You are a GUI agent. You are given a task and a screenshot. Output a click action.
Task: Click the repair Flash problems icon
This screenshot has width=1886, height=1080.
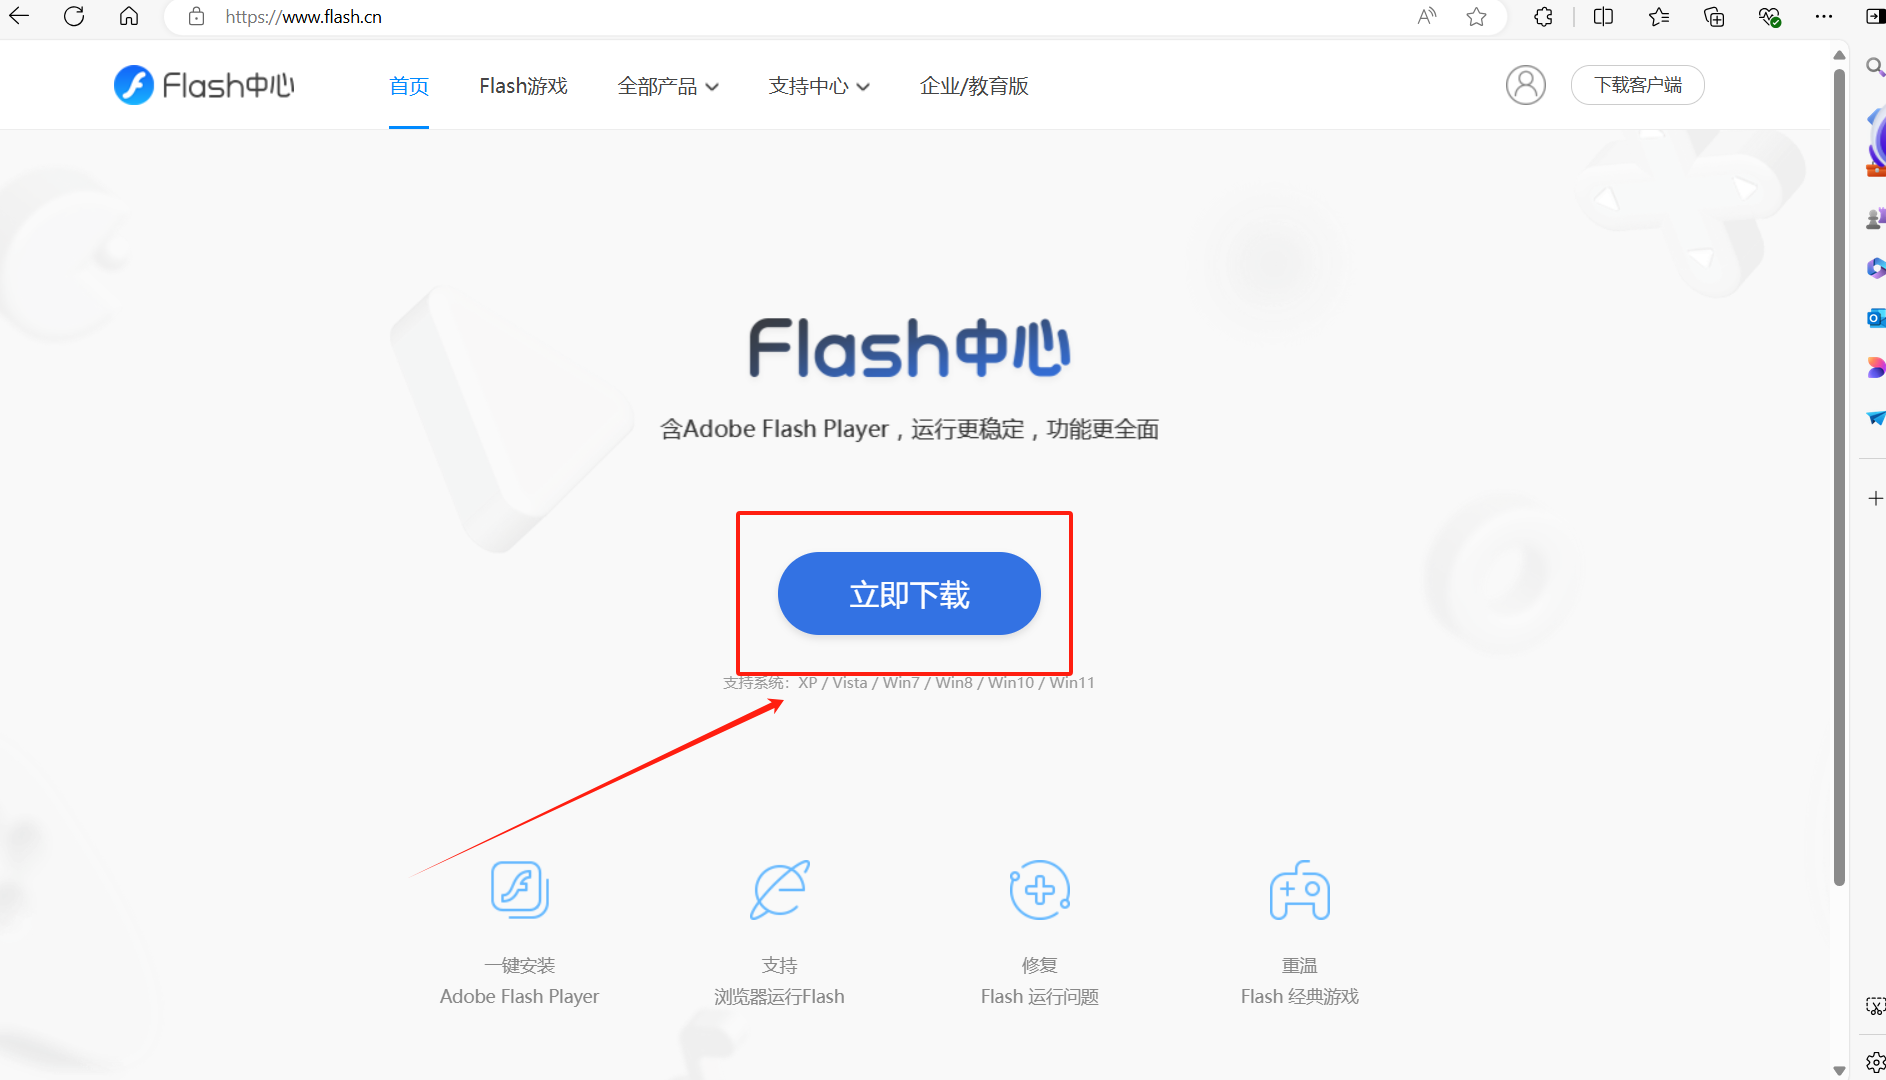point(1040,889)
